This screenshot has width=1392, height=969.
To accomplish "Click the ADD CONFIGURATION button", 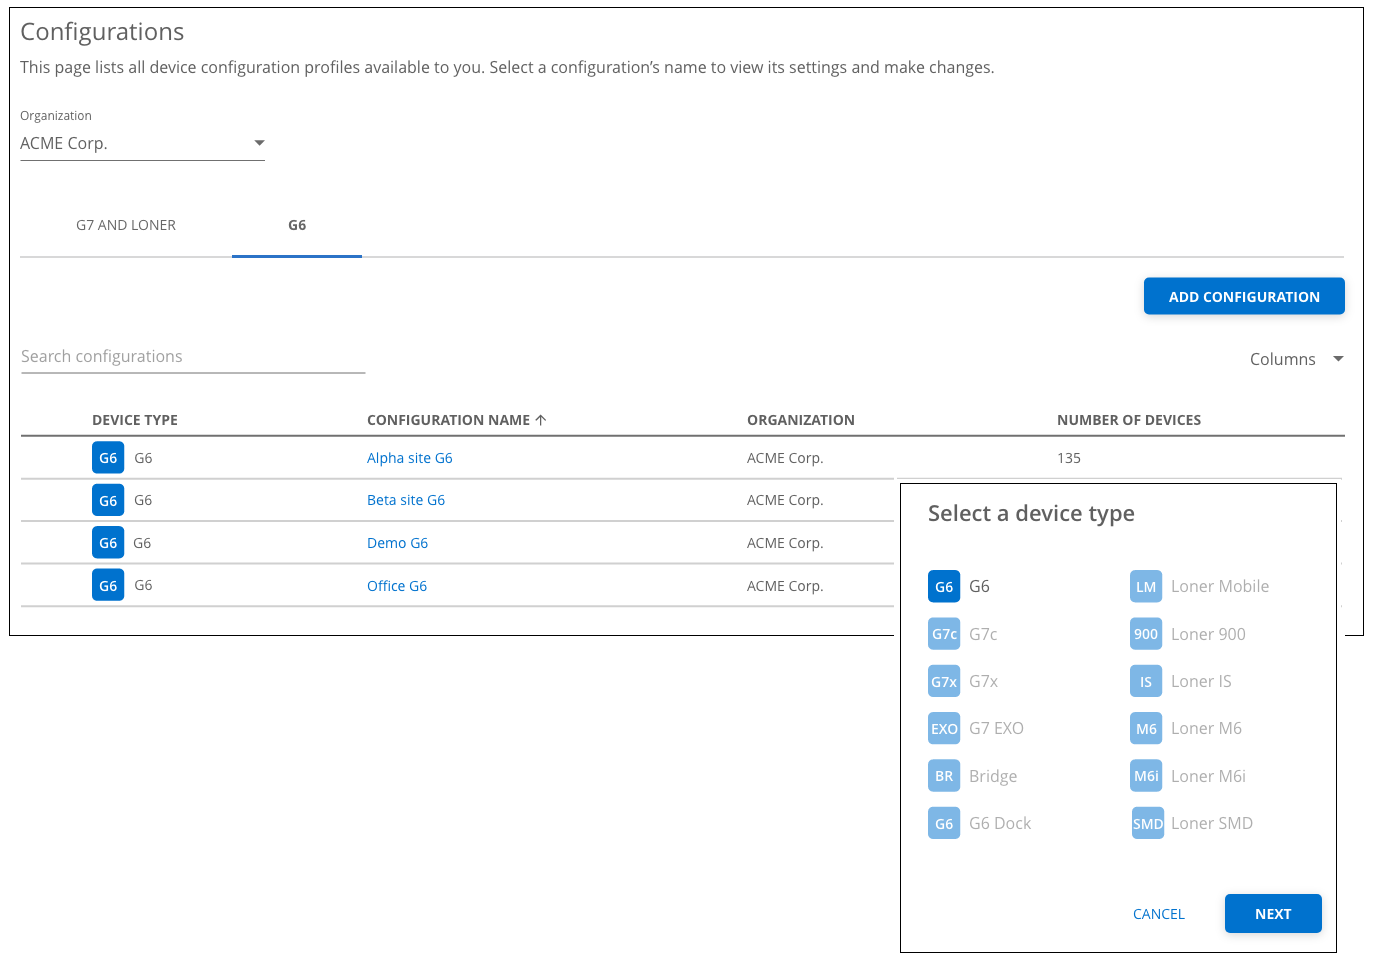I will coord(1244,297).
